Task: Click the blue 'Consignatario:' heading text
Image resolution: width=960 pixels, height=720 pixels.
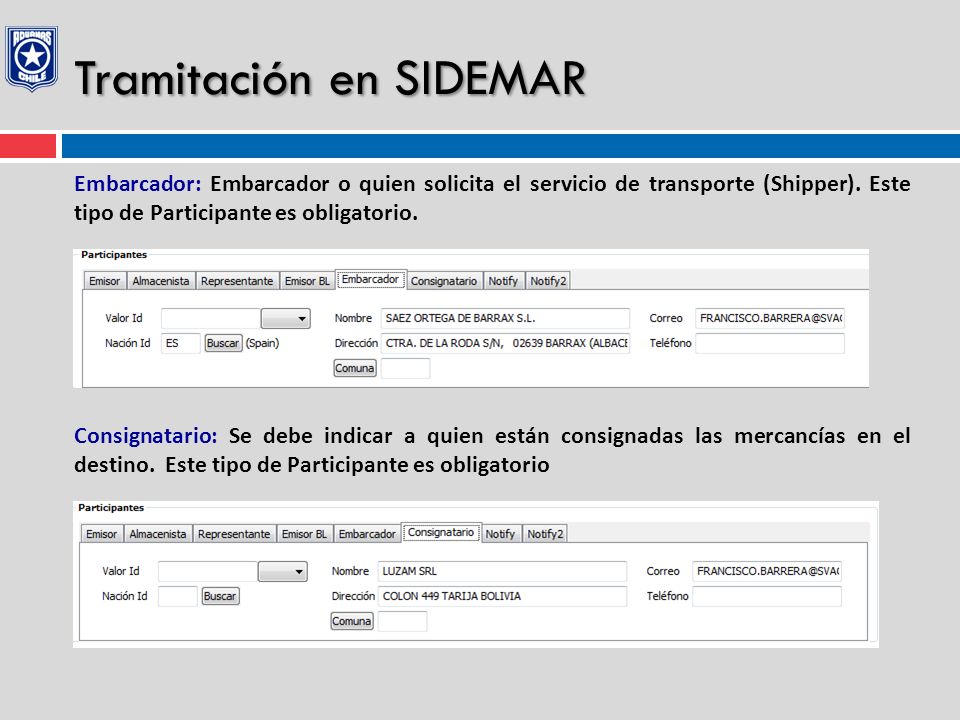Action: click(x=146, y=436)
